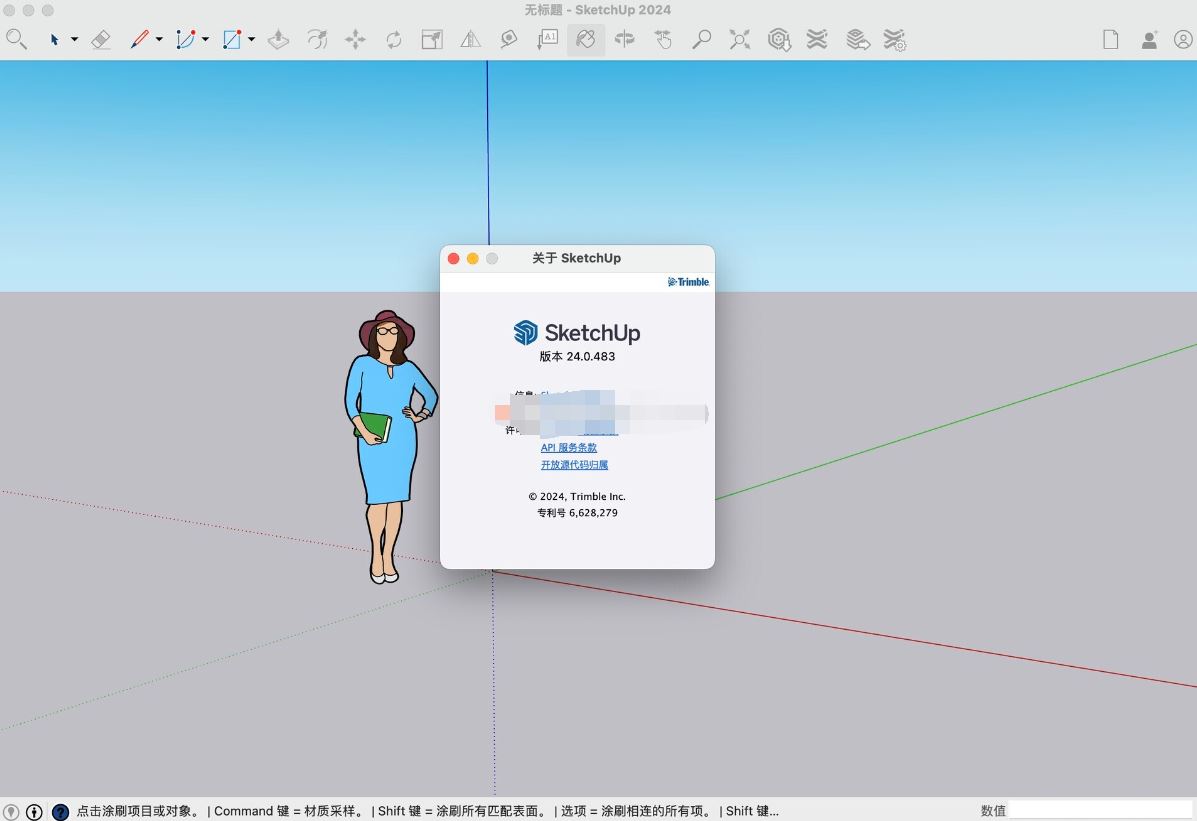Click the © 2024, Trimble Inc. text
The width and height of the screenshot is (1197, 821).
coord(577,496)
